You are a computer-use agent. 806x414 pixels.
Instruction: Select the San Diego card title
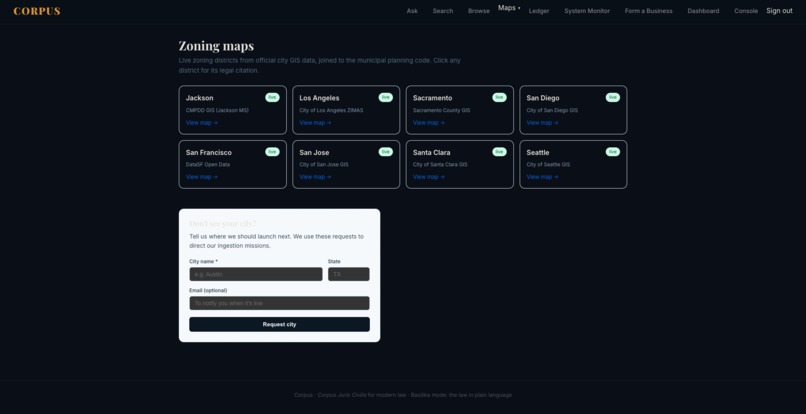click(543, 98)
